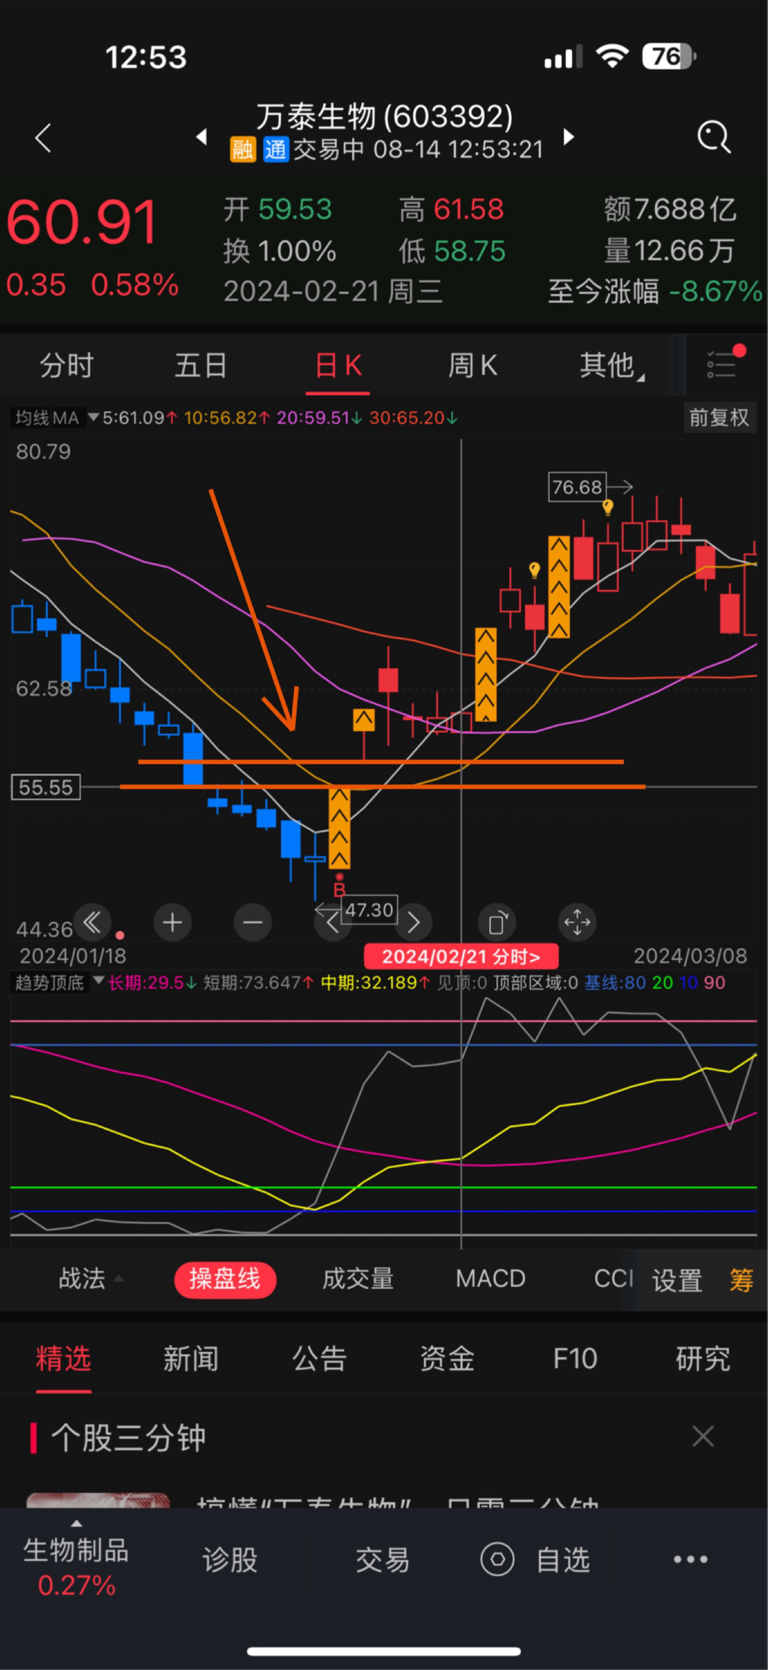
Task: Open the more options three-dot menu
Action: [x=690, y=1559]
